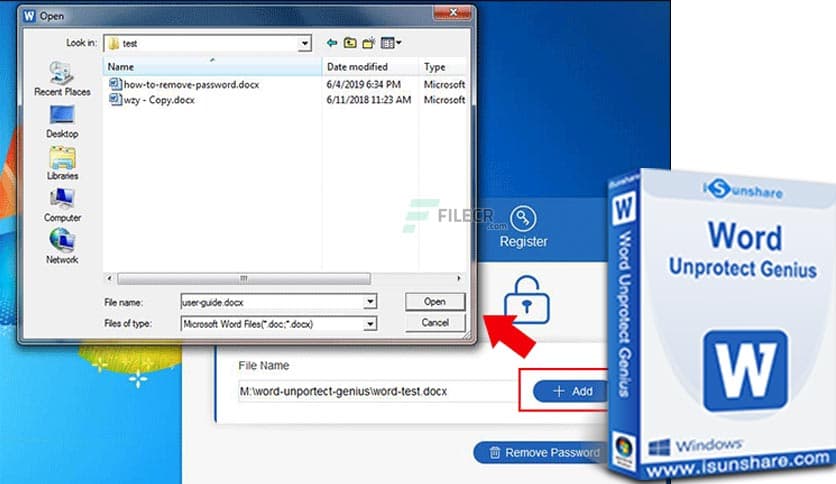
Task: Open the View menu icon
Action: 391,43
